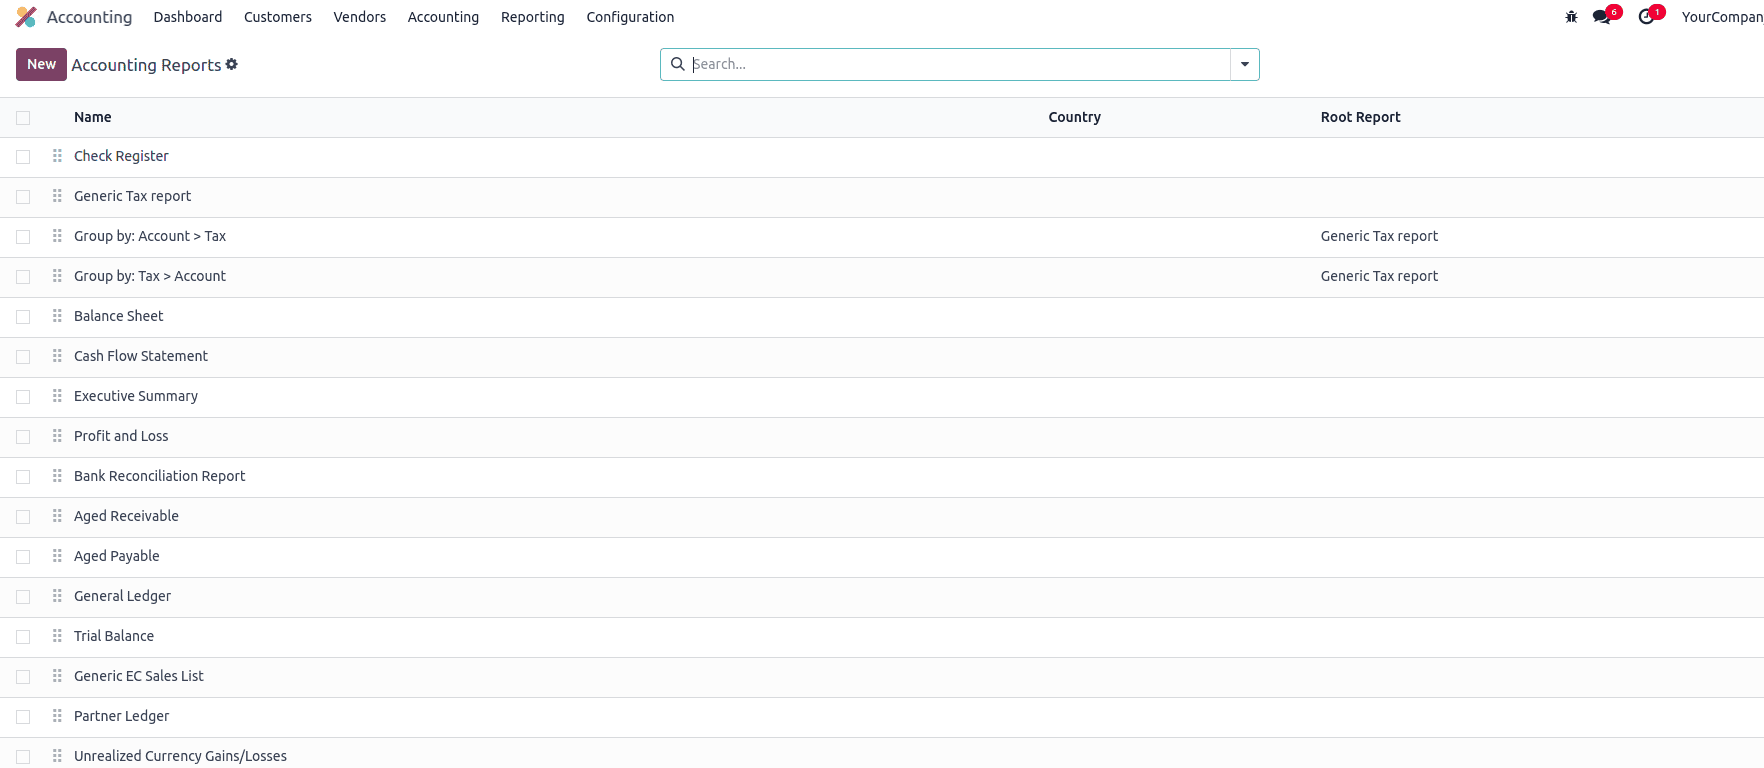1764x768 pixels.
Task: Grab the drag handle for Cash Flow Statement
Action: tap(57, 356)
